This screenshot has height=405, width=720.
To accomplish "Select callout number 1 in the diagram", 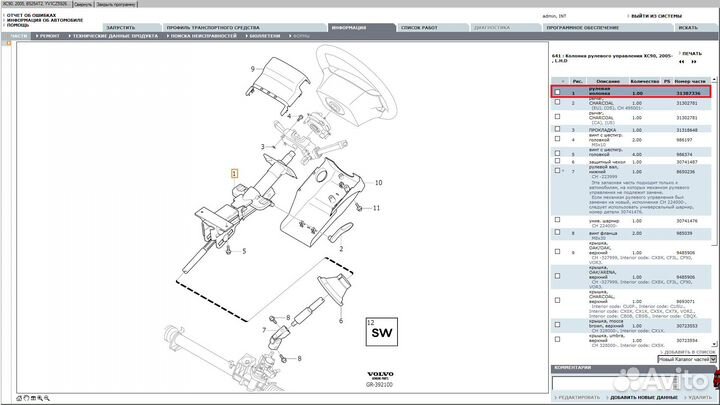I will [x=234, y=173].
